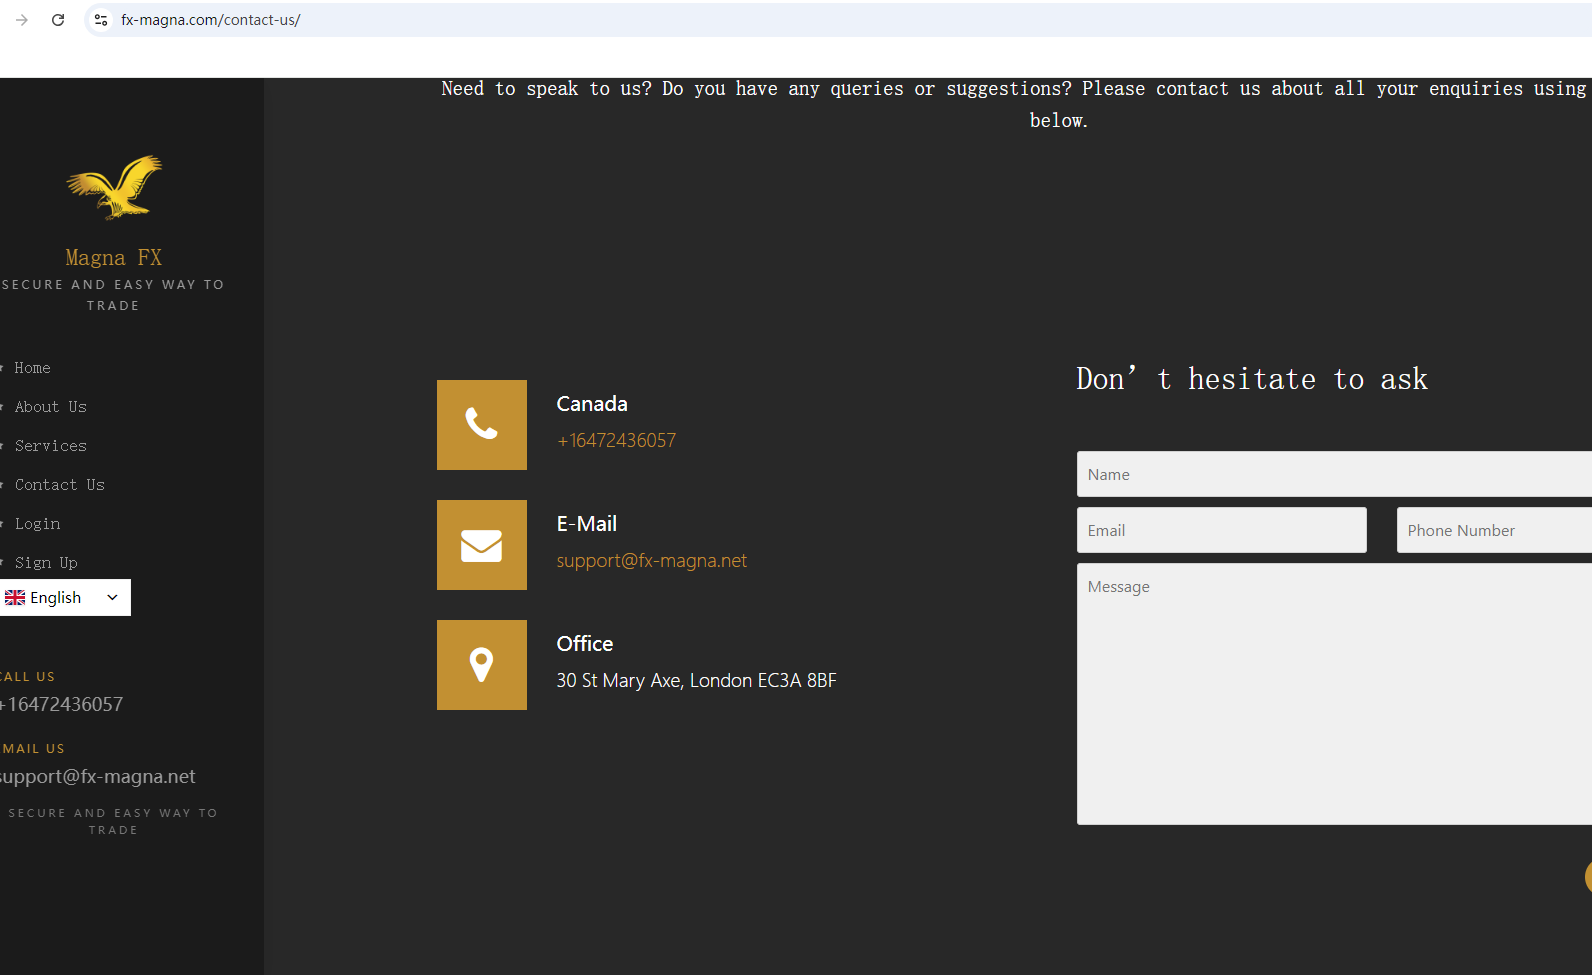Click the gold envelope email icon
The image size is (1592, 975).
point(482,545)
